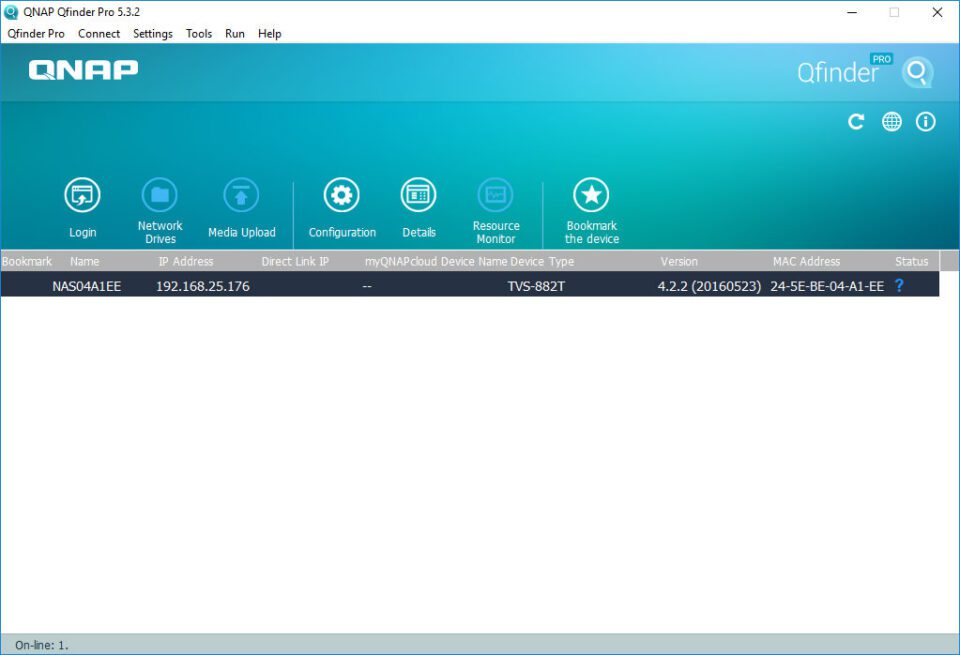This screenshot has height=655, width=960.
Task: Click IP address 192.168.25.176
Action: [203, 286]
